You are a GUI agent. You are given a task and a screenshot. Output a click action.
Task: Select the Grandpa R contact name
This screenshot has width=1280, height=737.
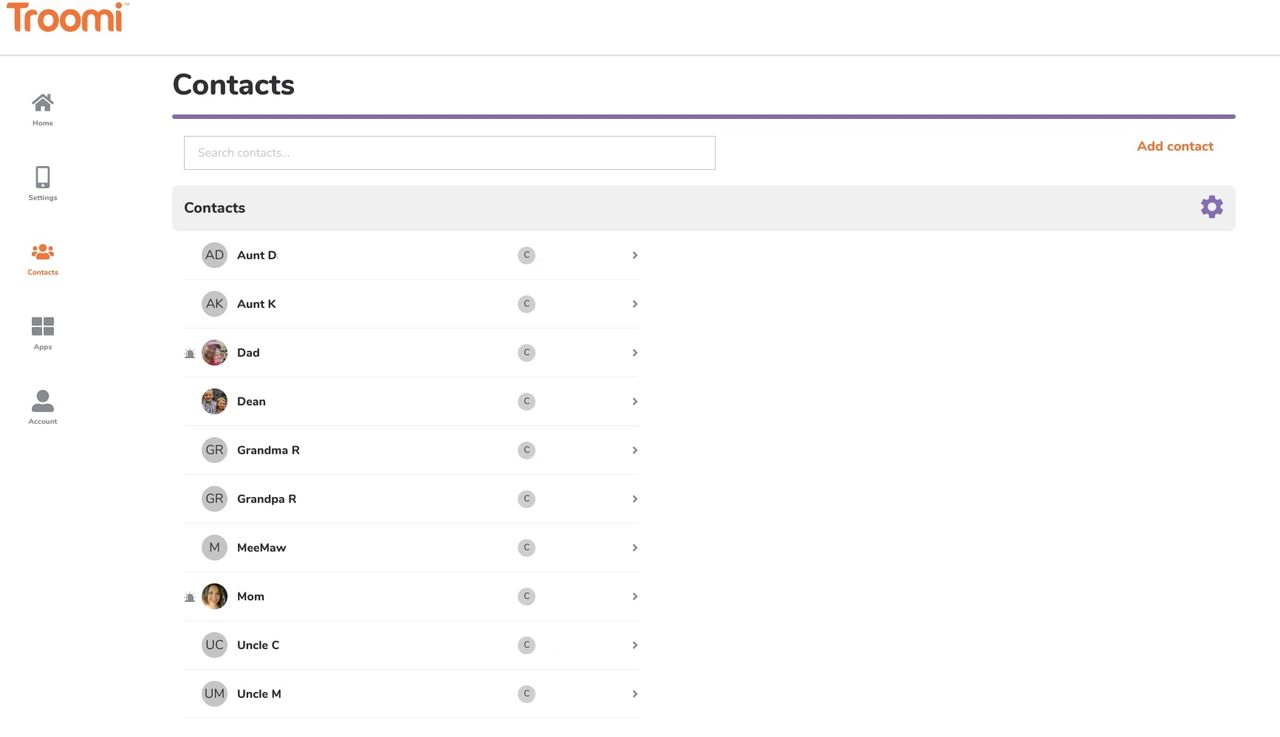266,499
